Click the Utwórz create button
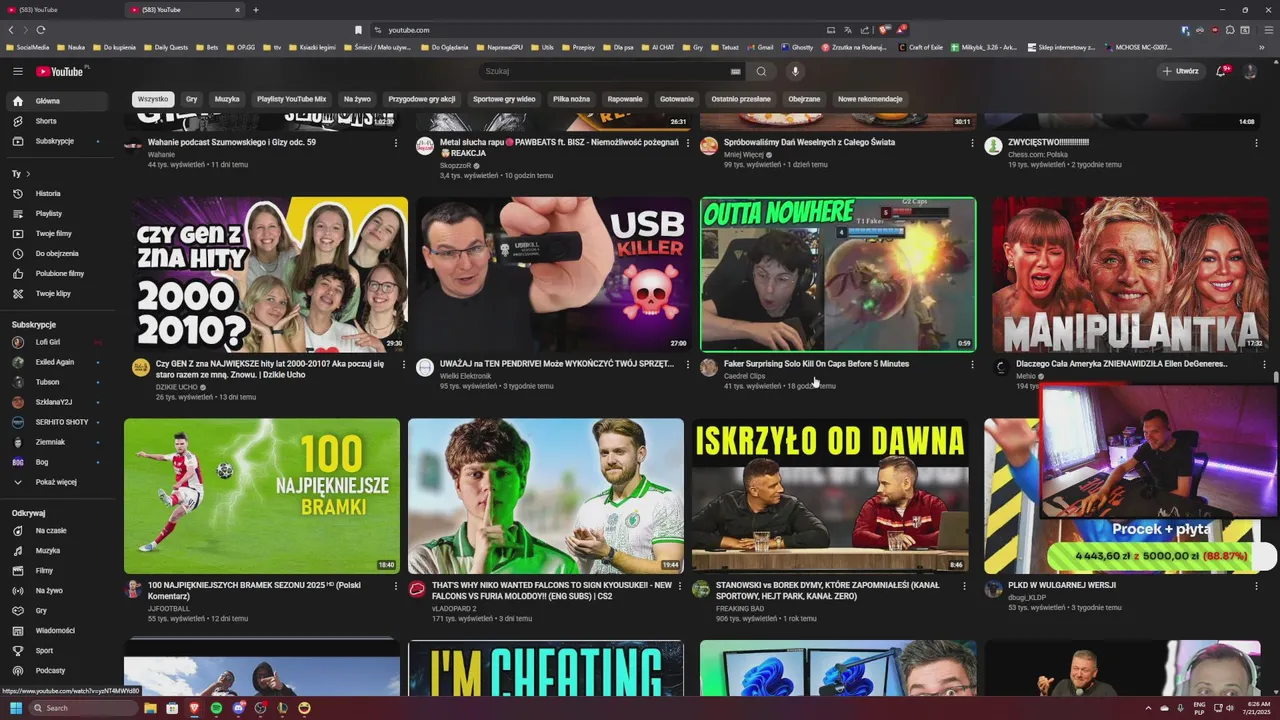The width and height of the screenshot is (1280, 720). click(x=1180, y=71)
